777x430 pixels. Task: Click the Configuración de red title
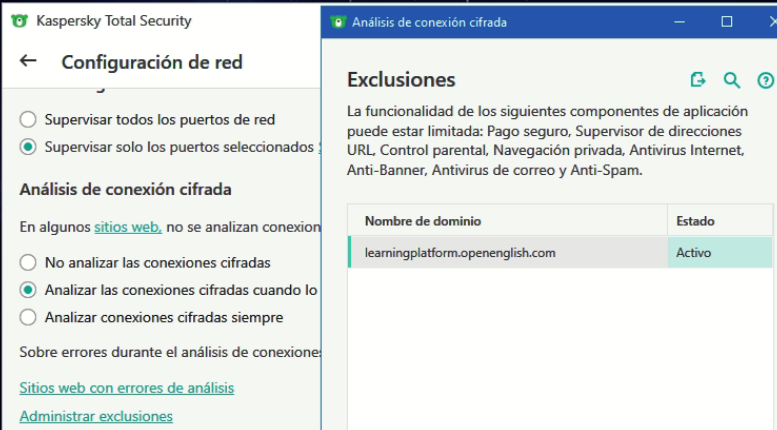point(152,62)
